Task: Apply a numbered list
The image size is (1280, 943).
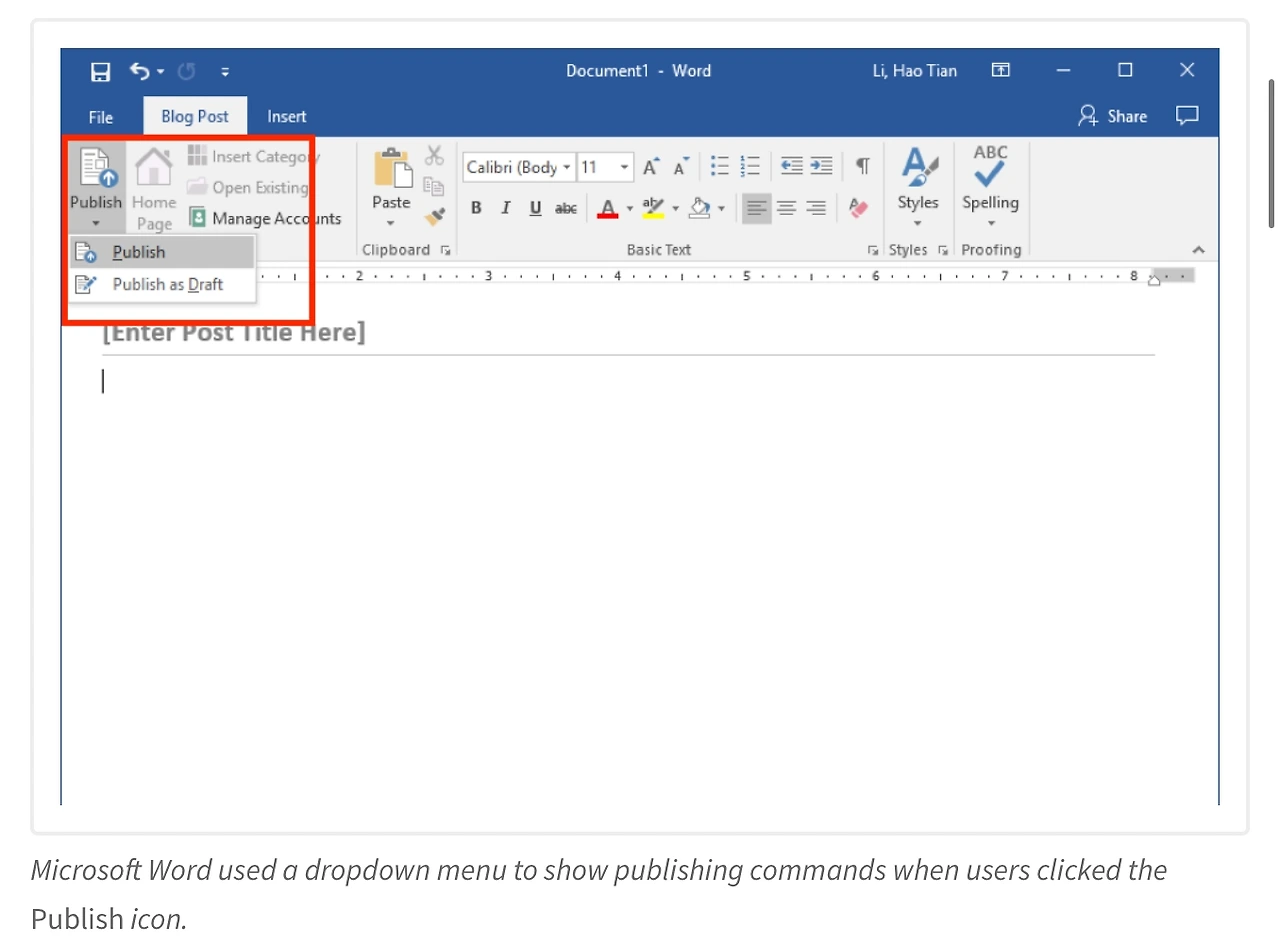Action: tap(750, 166)
